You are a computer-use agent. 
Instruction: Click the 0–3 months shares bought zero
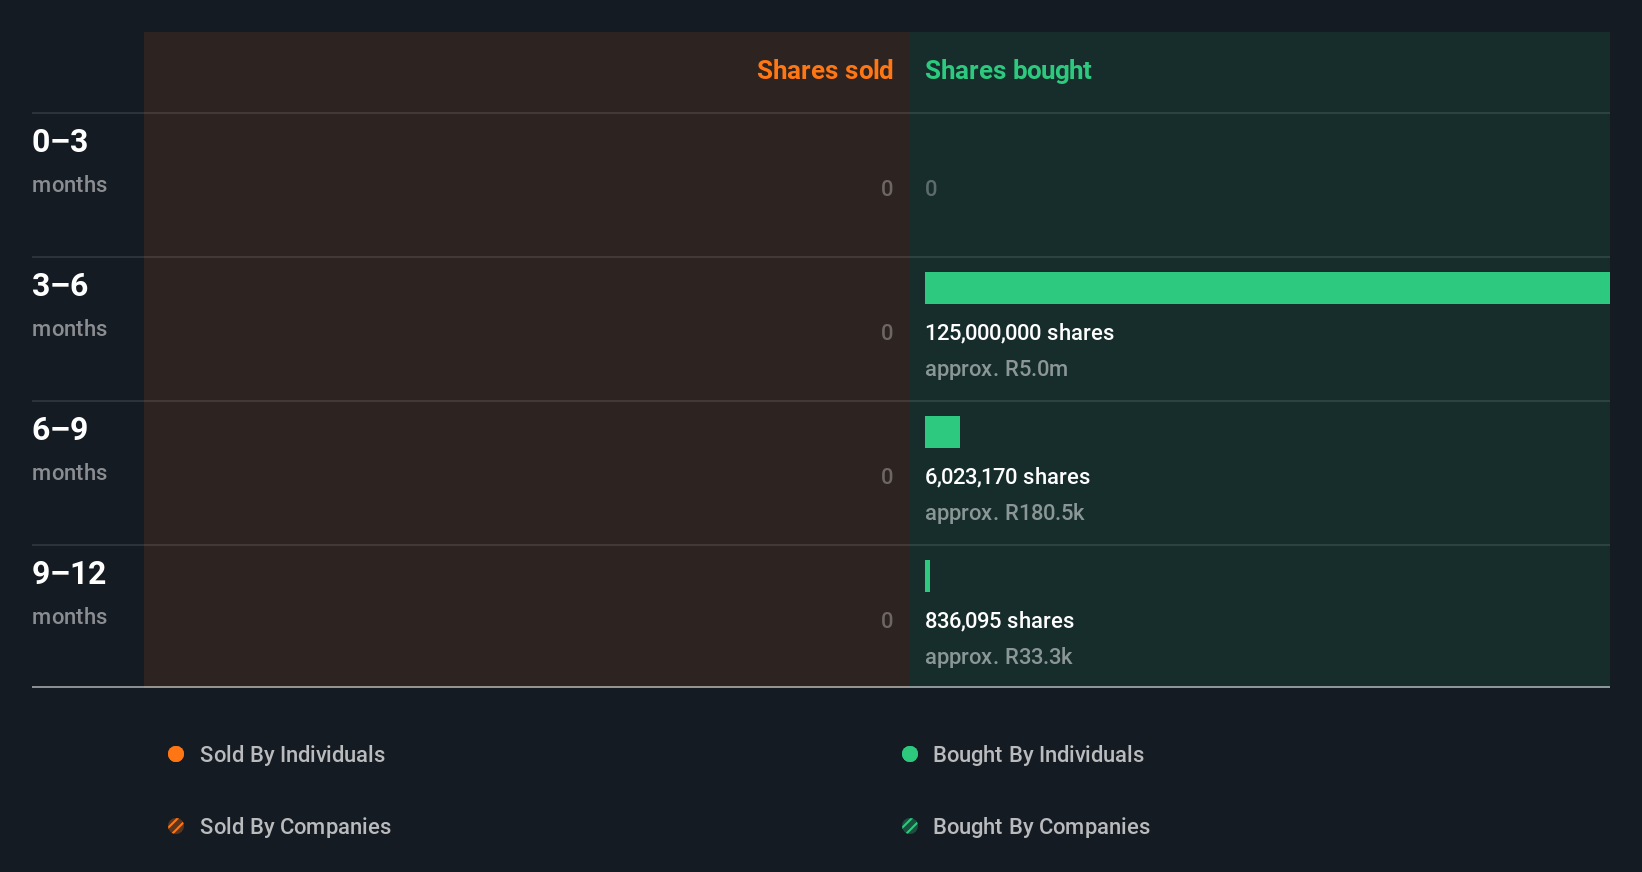pos(931,188)
